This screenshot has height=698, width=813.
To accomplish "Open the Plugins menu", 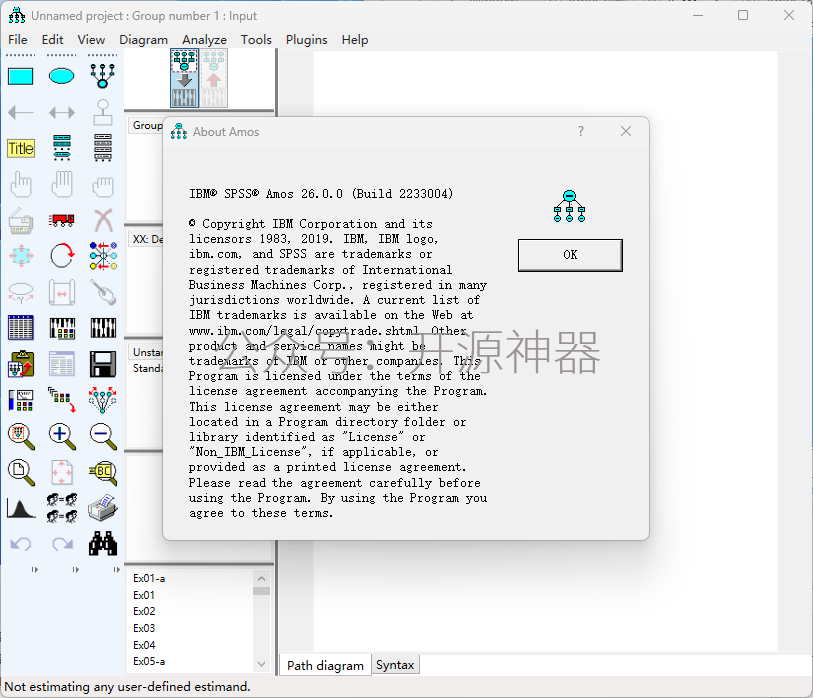I will point(306,40).
